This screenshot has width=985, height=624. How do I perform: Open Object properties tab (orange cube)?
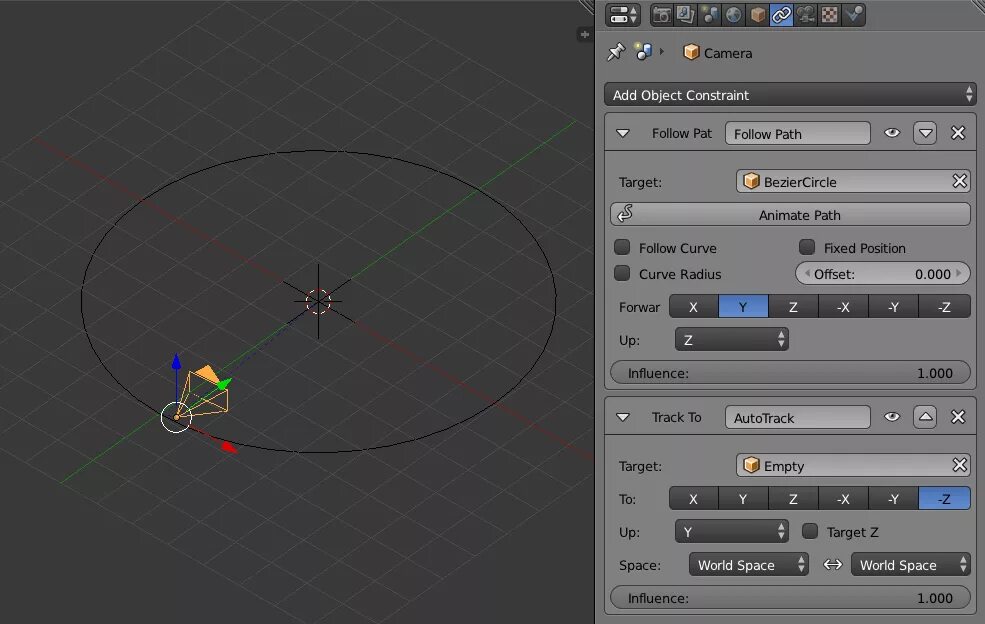coord(758,14)
